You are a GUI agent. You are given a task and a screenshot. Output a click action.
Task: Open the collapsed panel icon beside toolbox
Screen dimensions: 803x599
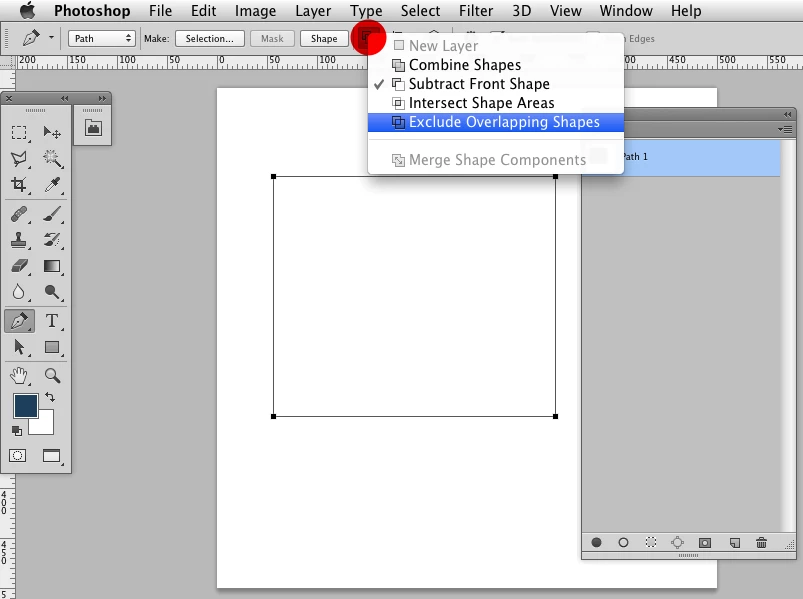point(93,128)
